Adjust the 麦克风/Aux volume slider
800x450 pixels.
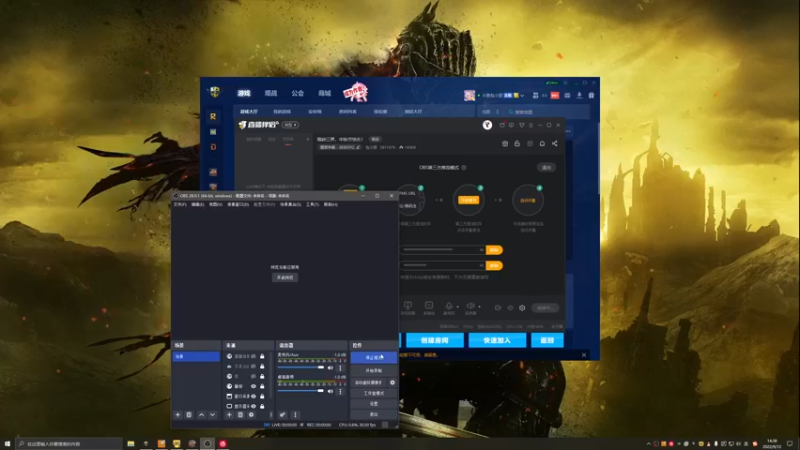click(x=301, y=367)
